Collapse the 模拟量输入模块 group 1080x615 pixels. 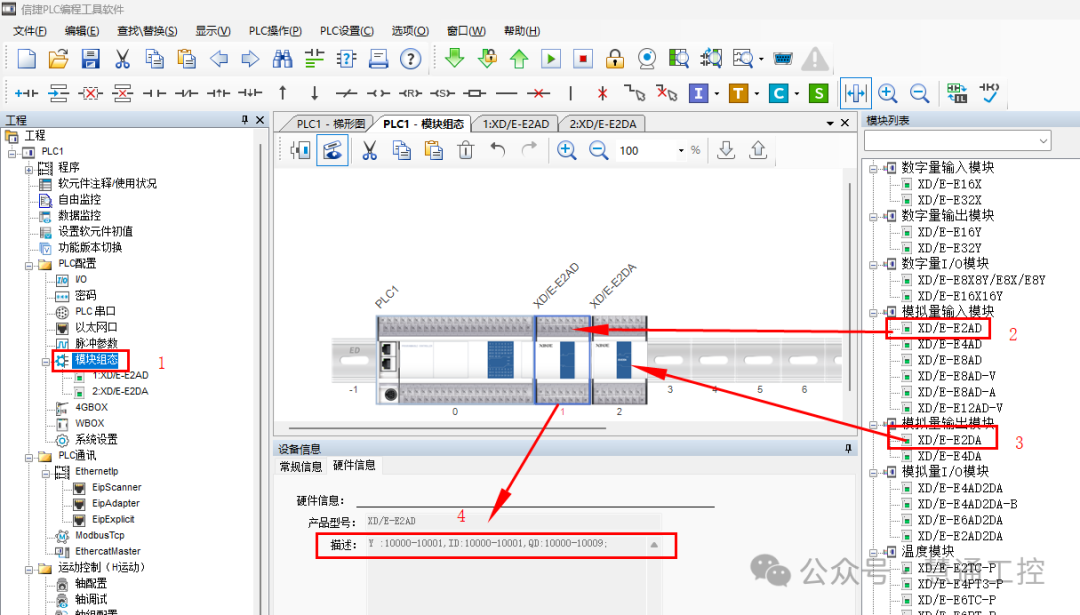pos(873,312)
